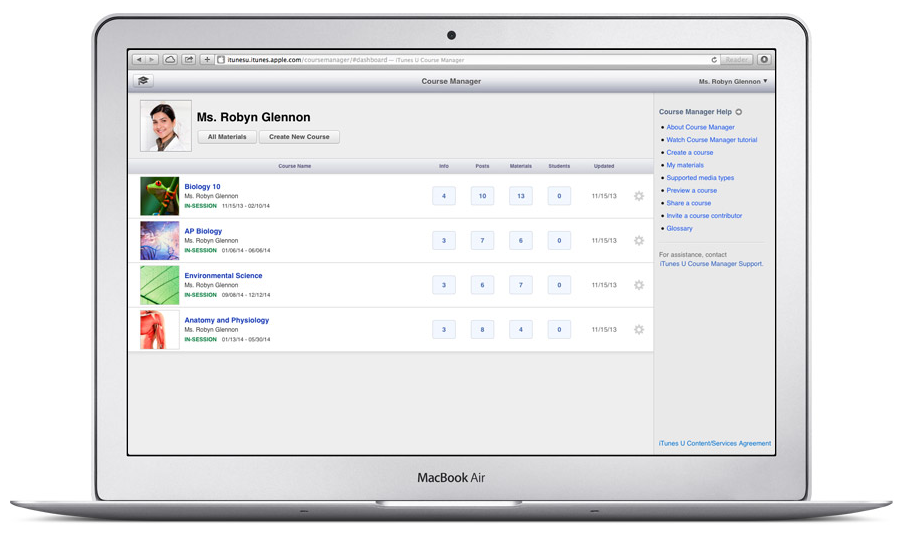Click Anatomy and Physiology Posts count 8
This screenshot has height=534, width=921.
[x=482, y=330]
